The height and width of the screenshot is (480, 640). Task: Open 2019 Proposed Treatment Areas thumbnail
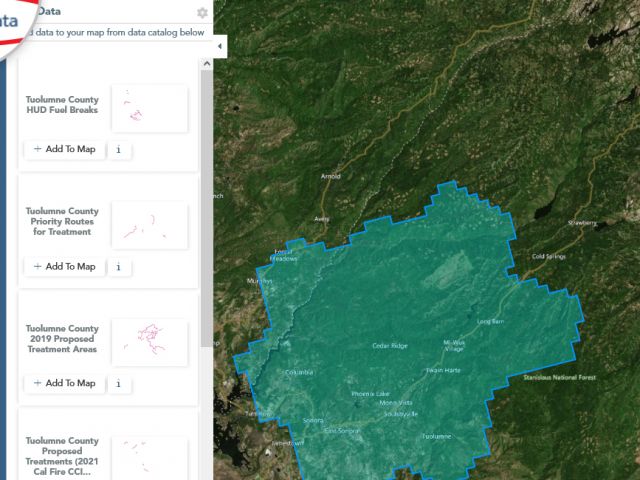pyautogui.click(x=149, y=342)
